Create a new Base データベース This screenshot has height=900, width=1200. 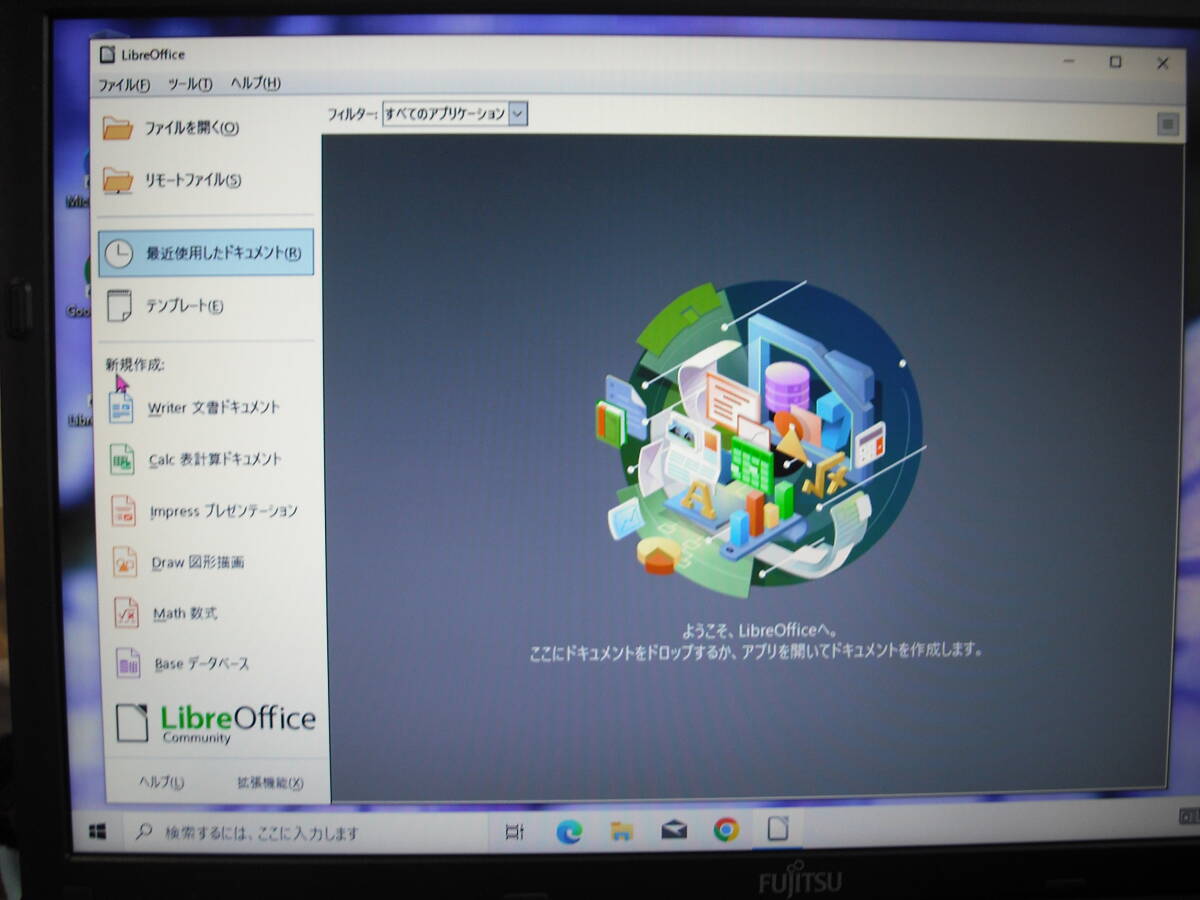(x=183, y=663)
